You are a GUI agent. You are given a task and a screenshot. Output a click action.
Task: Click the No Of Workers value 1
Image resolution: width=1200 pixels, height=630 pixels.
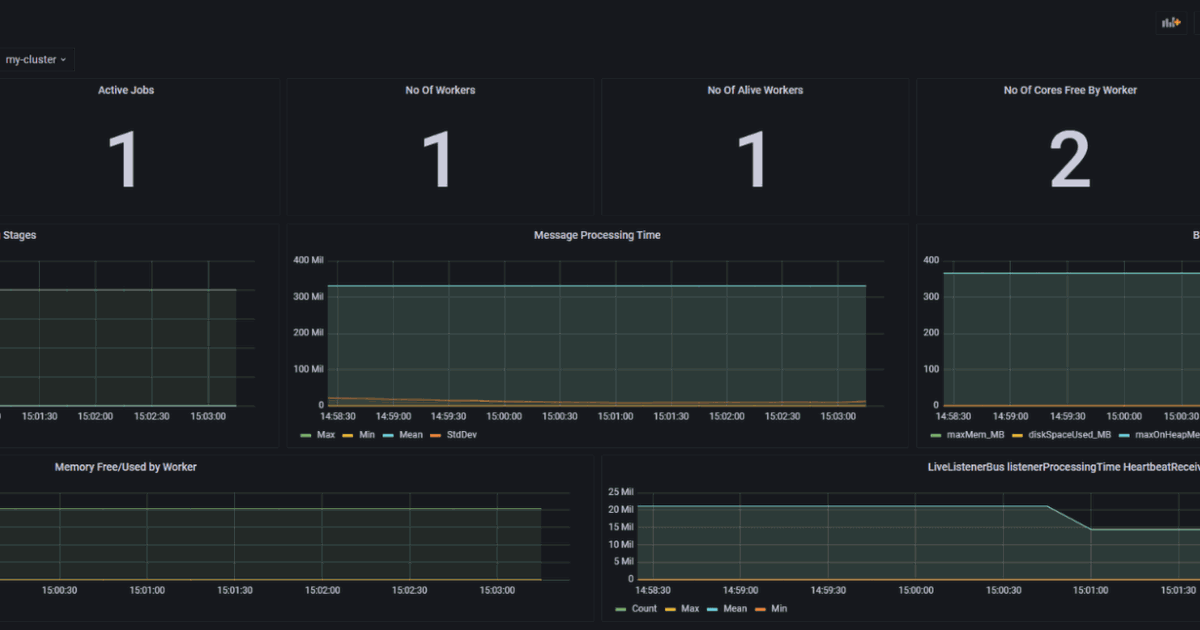(438, 160)
